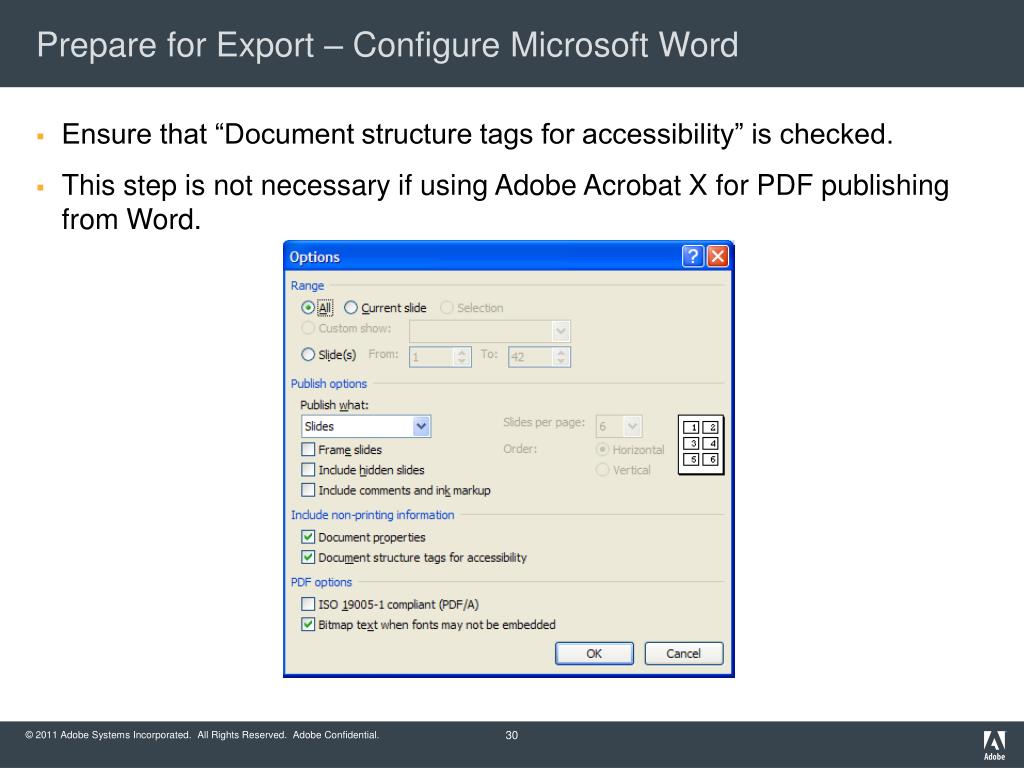The width and height of the screenshot is (1024, 768).
Task: Uncheck the Document properties checkbox
Action: (x=308, y=537)
